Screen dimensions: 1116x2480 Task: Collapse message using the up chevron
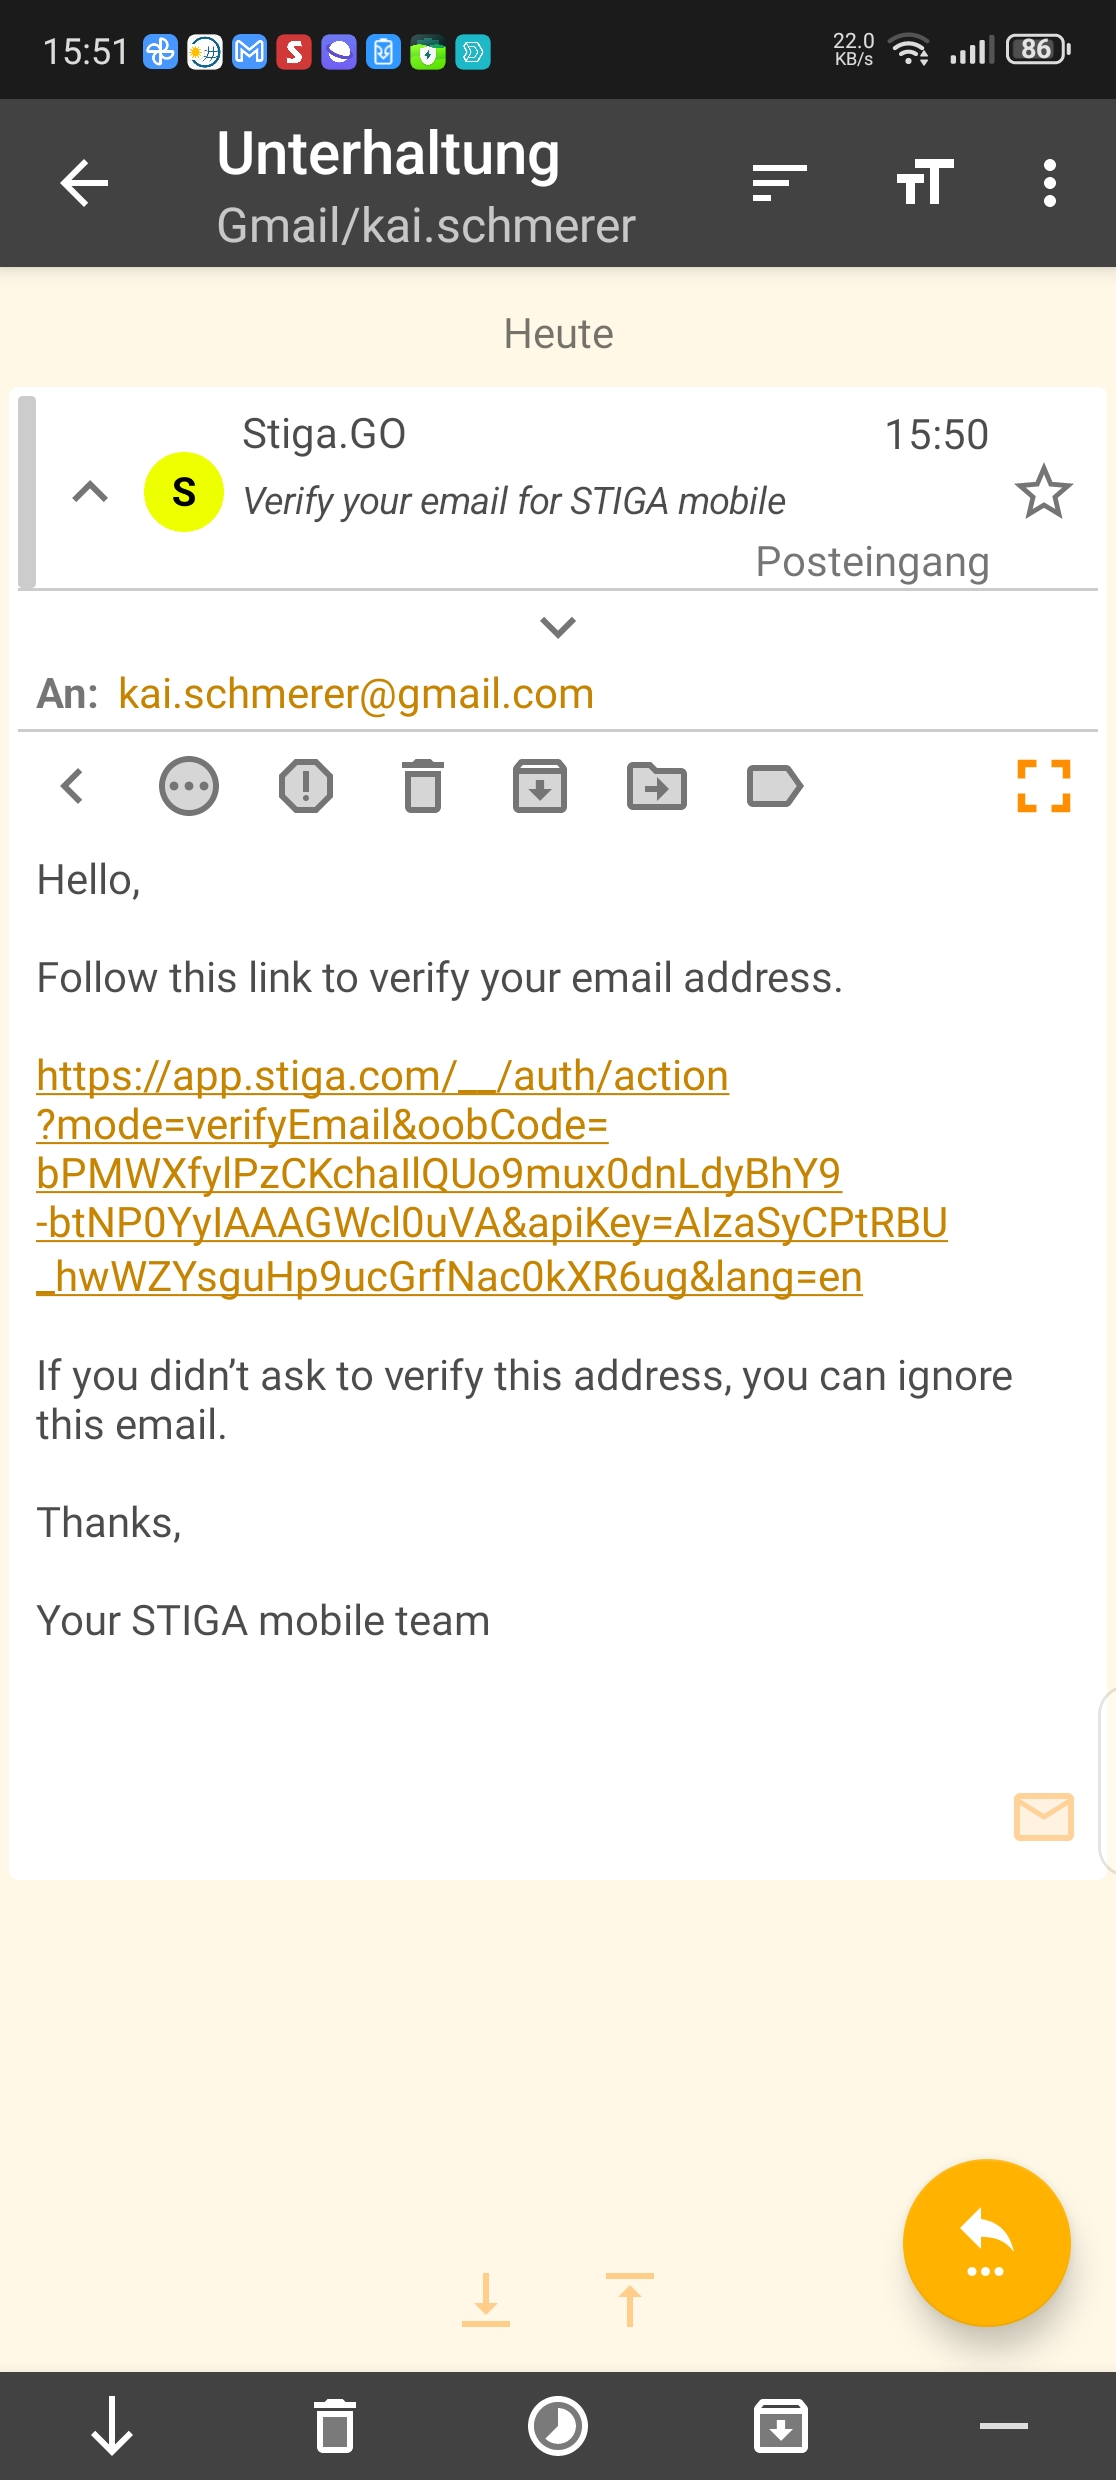[90, 491]
